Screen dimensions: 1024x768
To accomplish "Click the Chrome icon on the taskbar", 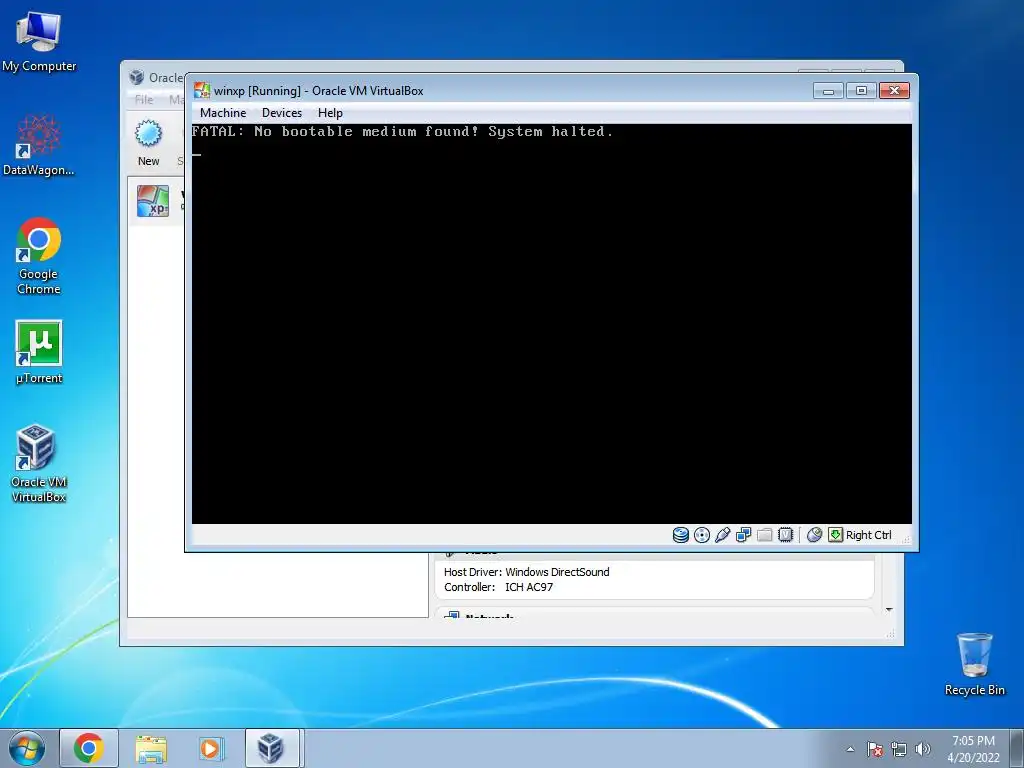I will pos(89,748).
